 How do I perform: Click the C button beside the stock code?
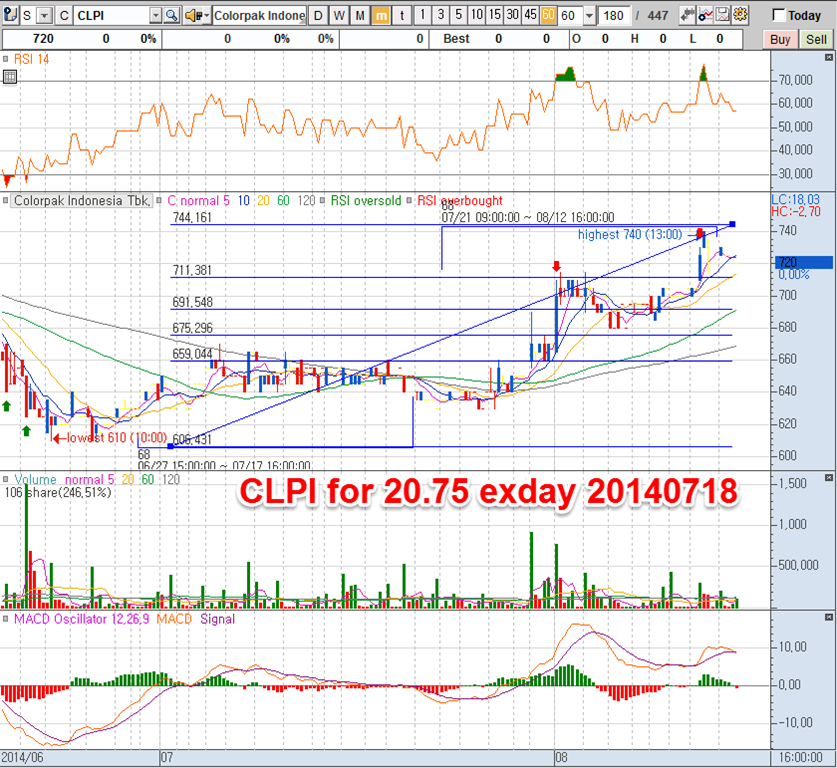click(x=64, y=15)
